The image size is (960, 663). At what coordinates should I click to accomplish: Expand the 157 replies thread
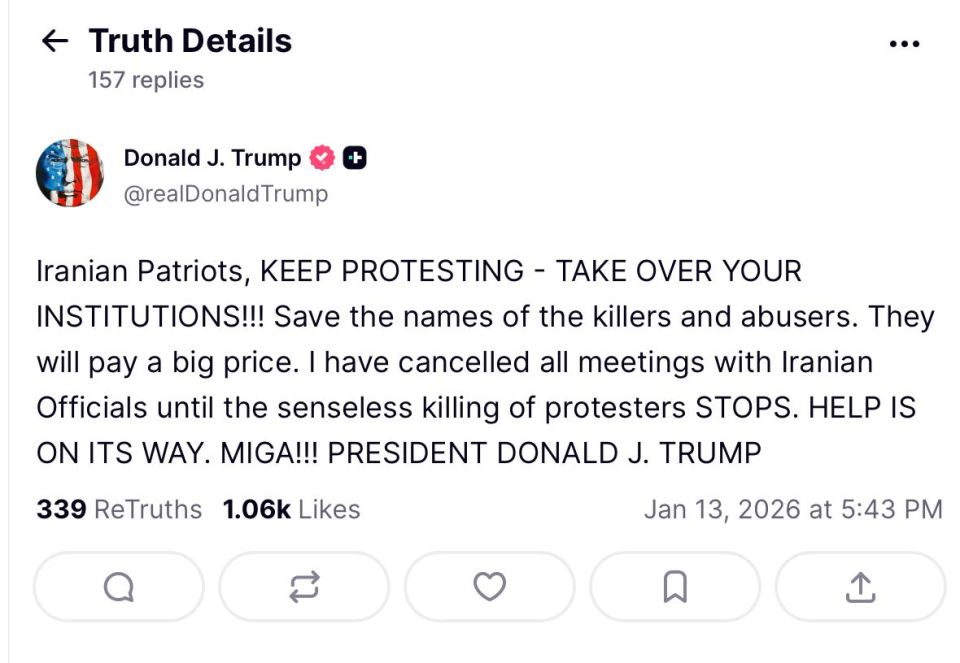(x=144, y=79)
